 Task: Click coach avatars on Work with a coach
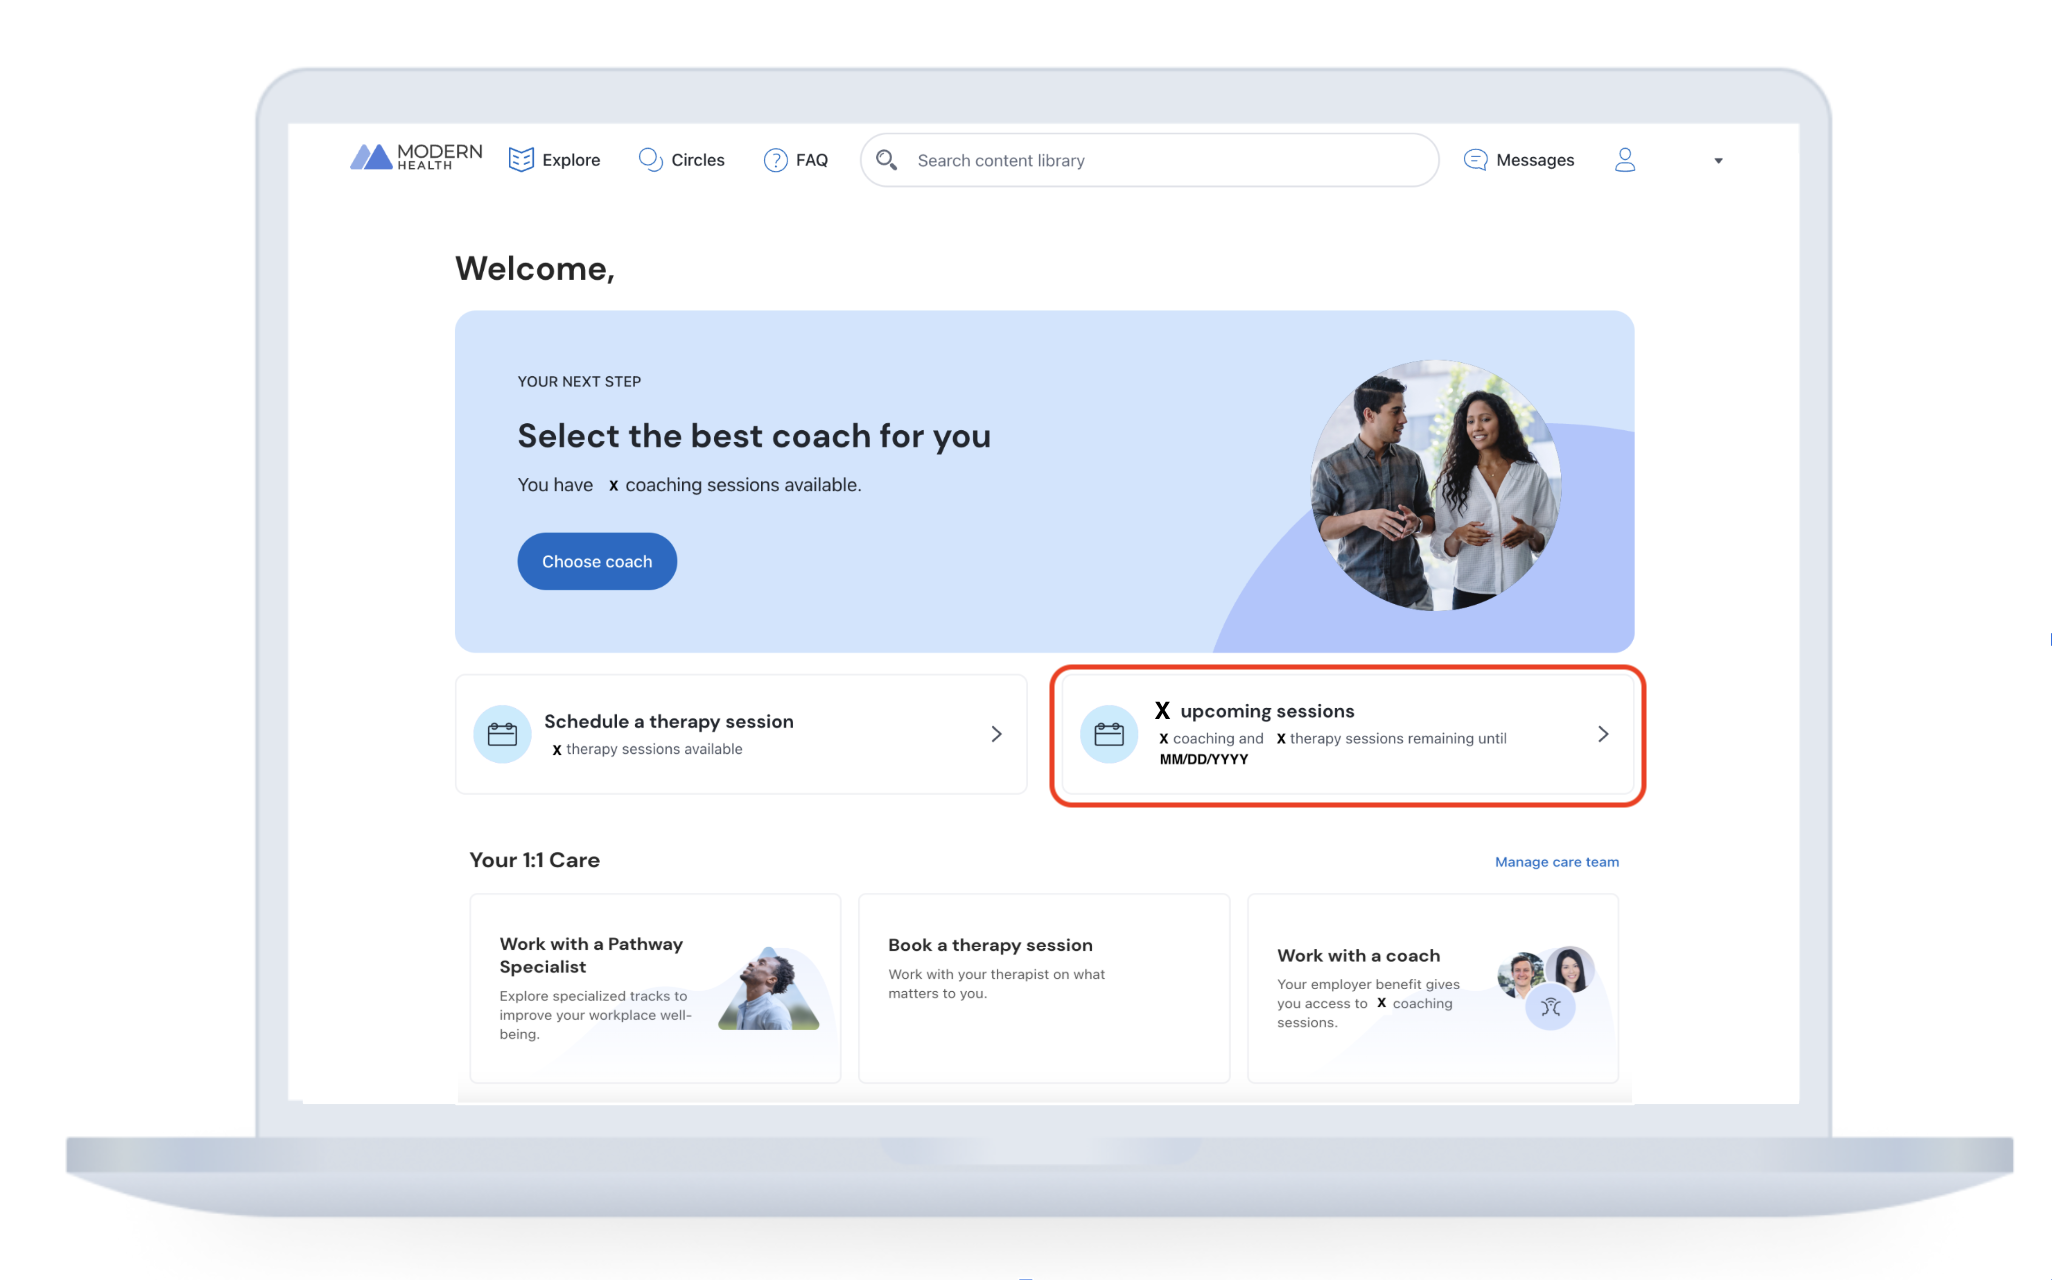[x=1547, y=987]
